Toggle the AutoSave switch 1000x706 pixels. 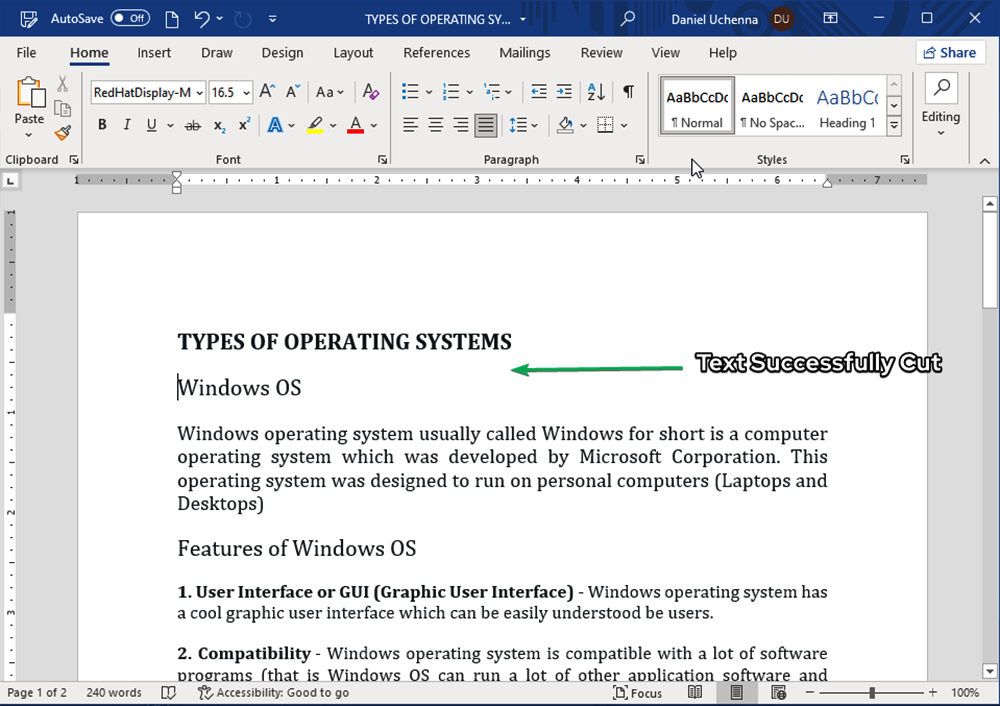130,18
